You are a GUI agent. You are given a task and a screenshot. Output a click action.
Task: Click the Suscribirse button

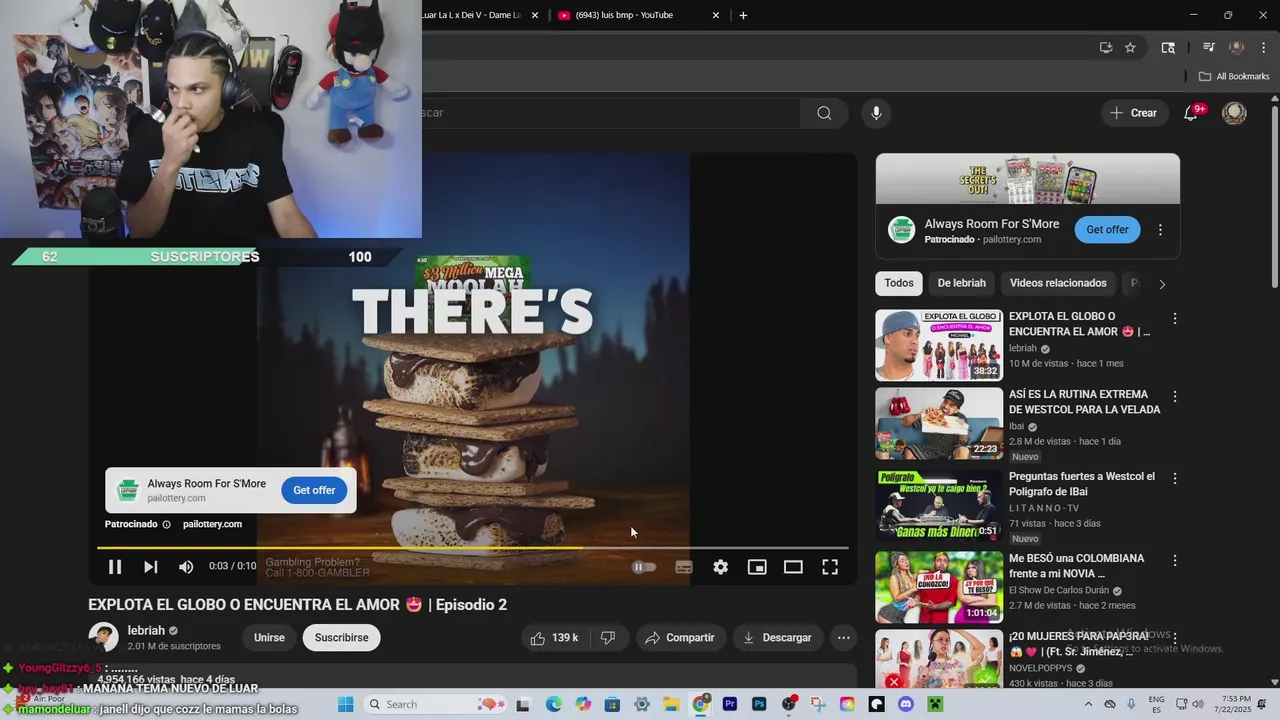point(341,637)
